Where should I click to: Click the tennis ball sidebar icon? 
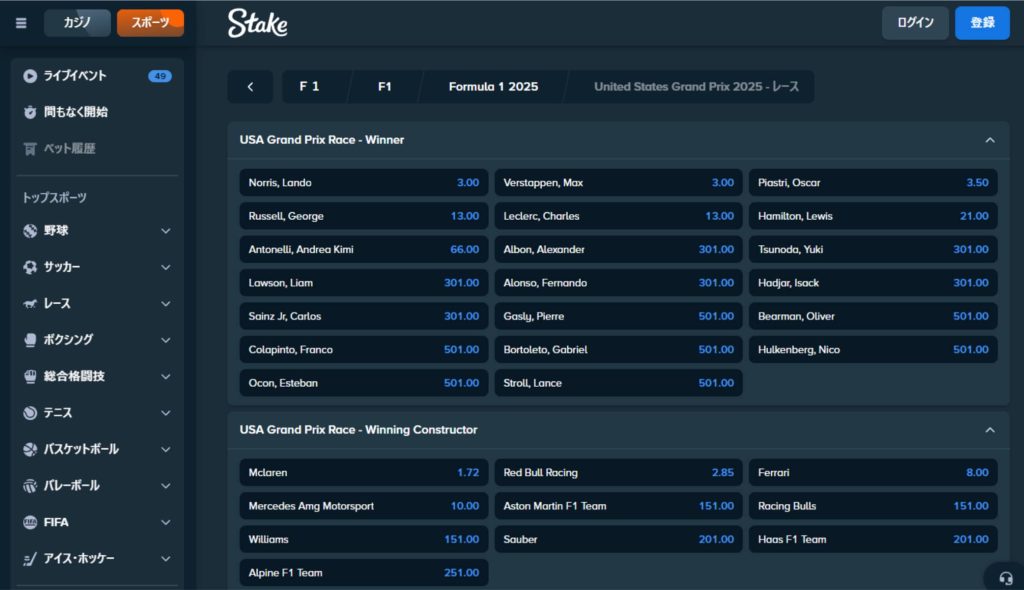[x=30, y=413]
